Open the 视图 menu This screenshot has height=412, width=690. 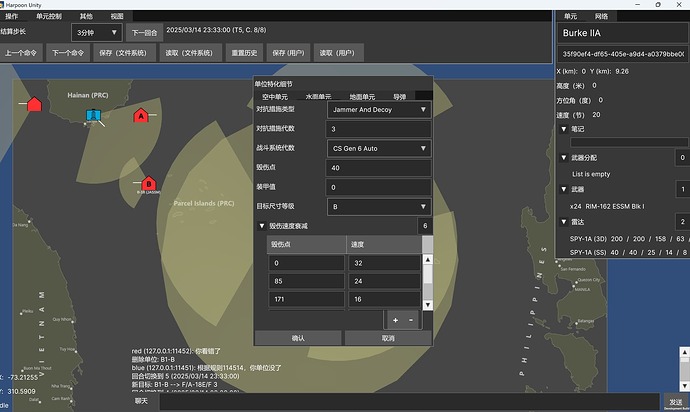117,16
